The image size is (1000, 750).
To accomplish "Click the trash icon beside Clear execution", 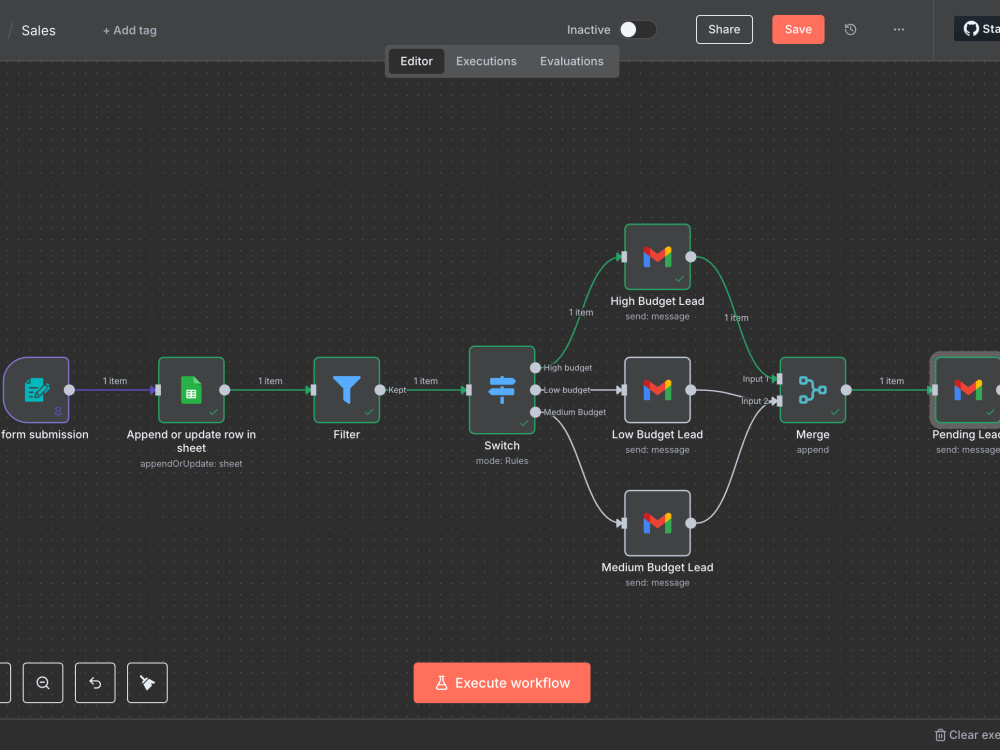I will [x=940, y=735].
